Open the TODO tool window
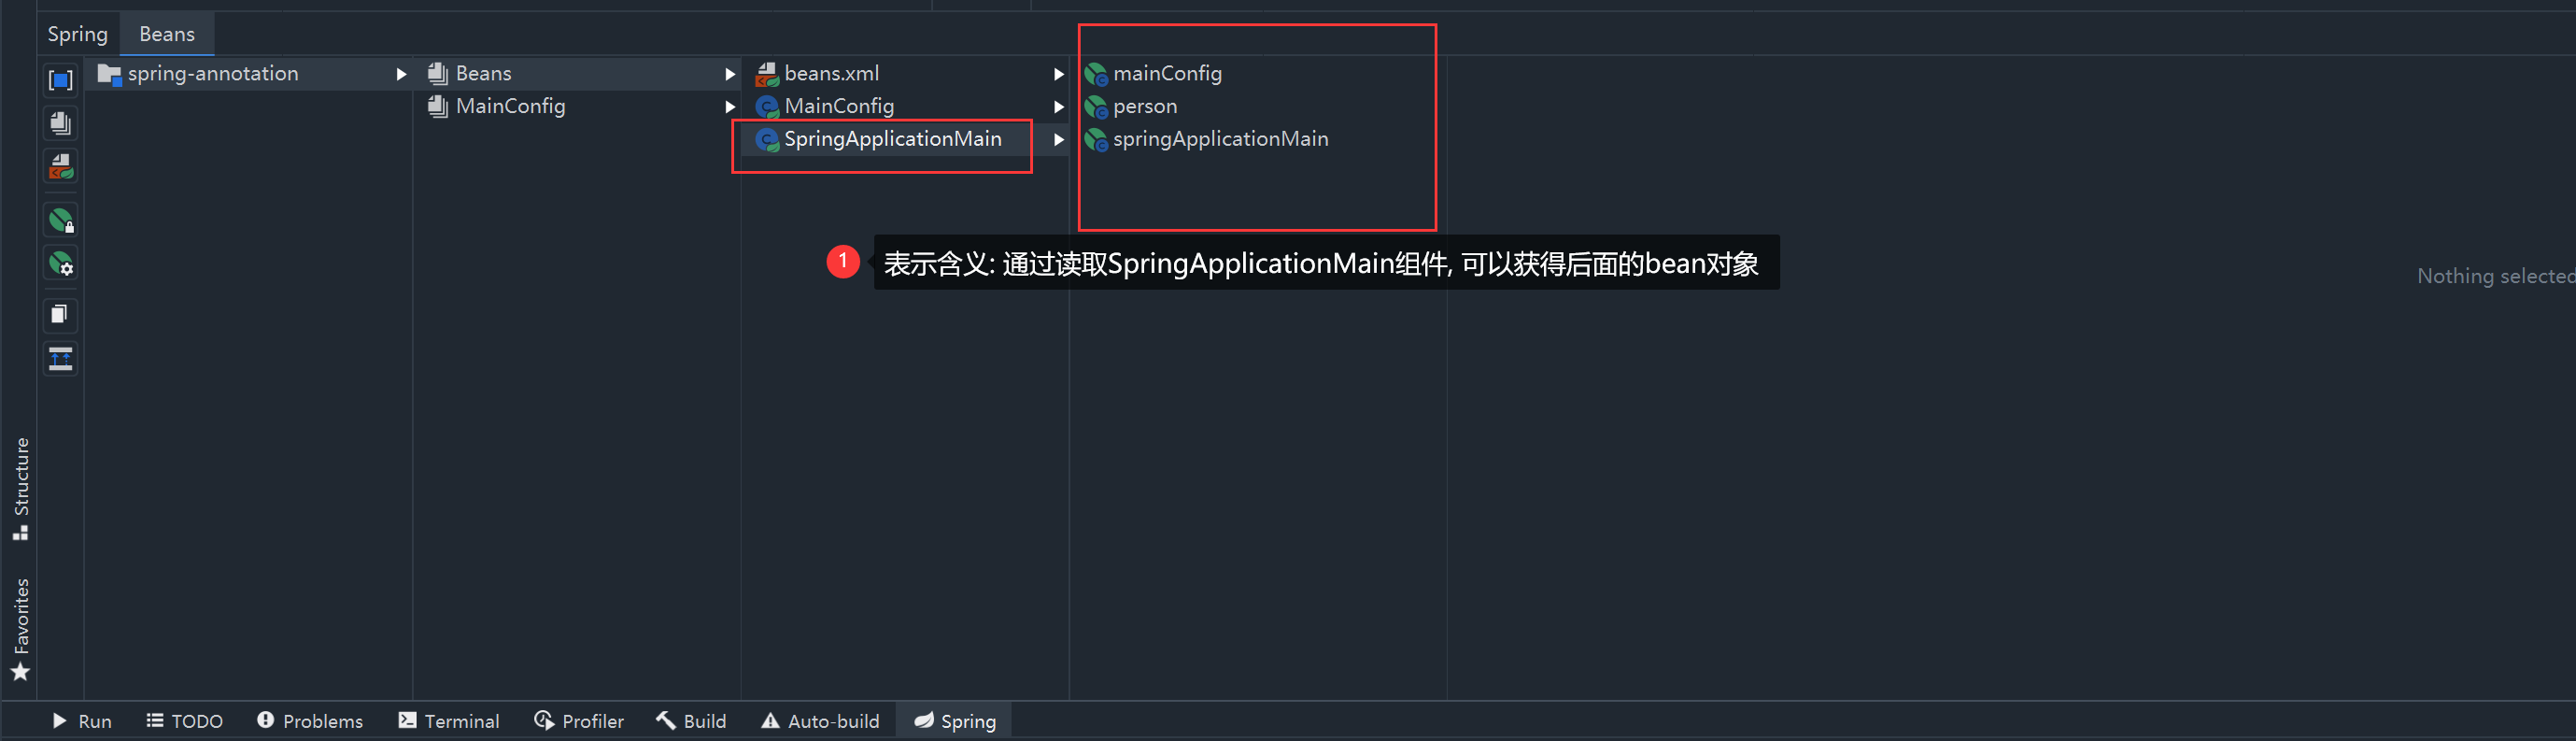This screenshot has height=741, width=2576. [185, 721]
